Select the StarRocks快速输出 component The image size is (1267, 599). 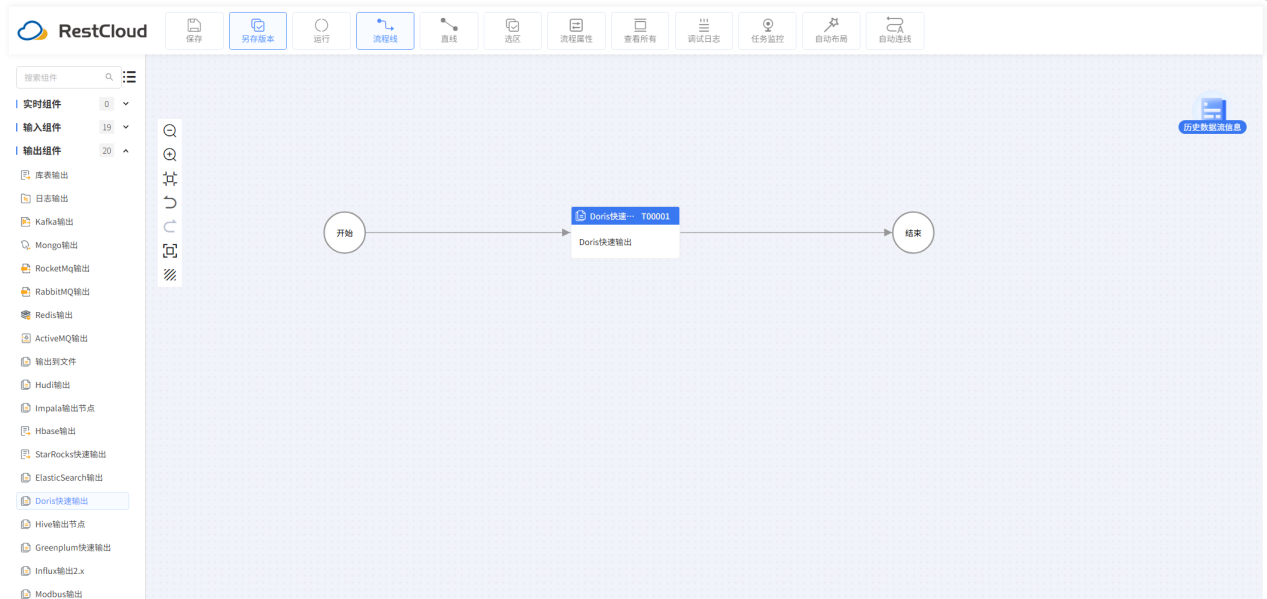pyautogui.click(x=72, y=454)
